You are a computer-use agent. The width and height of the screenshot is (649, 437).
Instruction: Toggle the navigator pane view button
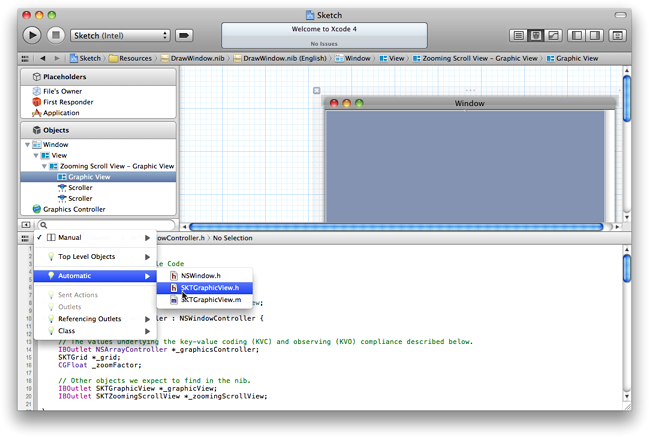click(577, 35)
